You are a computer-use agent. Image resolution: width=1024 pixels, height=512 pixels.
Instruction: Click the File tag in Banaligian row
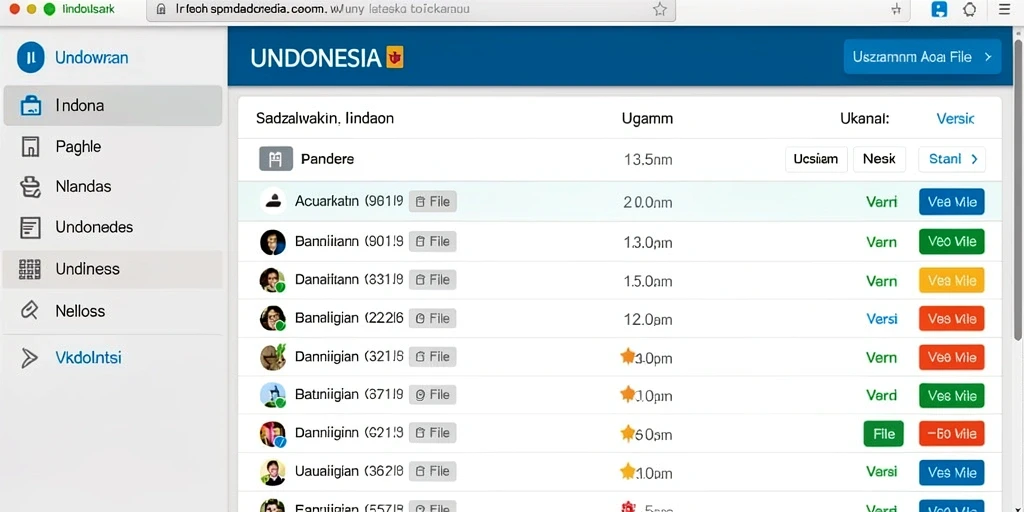point(432,319)
